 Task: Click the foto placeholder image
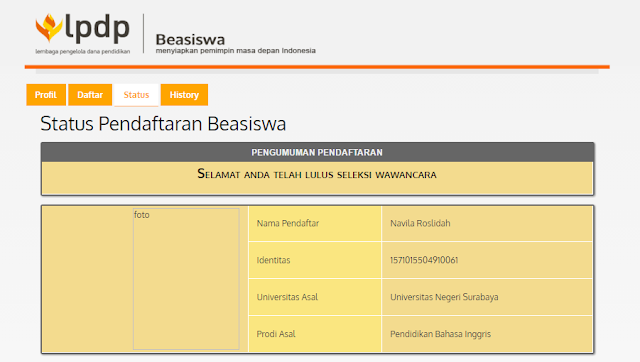click(186, 279)
